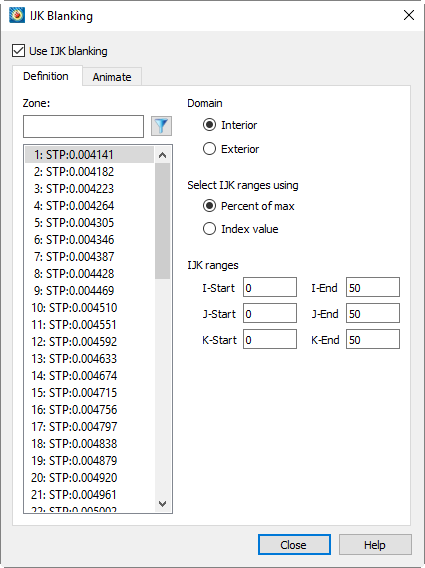The height and width of the screenshot is (568, 425).
Task: Click the K-End input field
Action: (373, 339)
